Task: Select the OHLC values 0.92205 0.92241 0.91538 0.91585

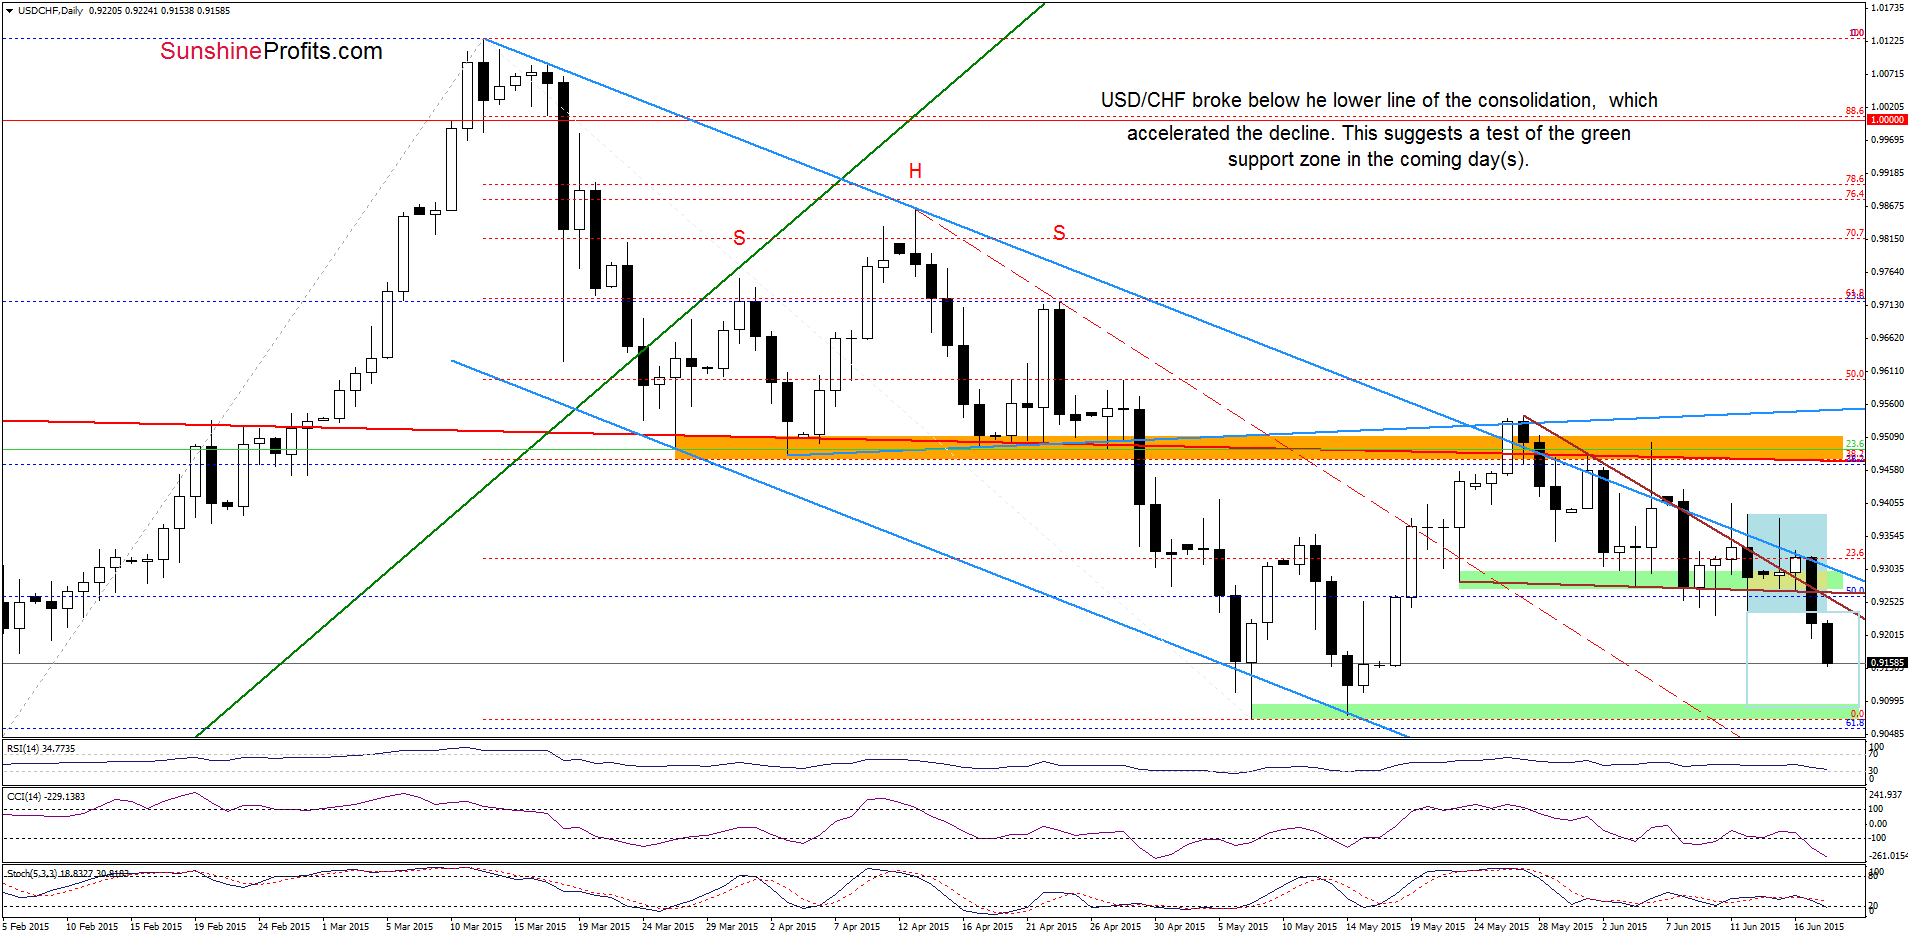Action: 159,11
